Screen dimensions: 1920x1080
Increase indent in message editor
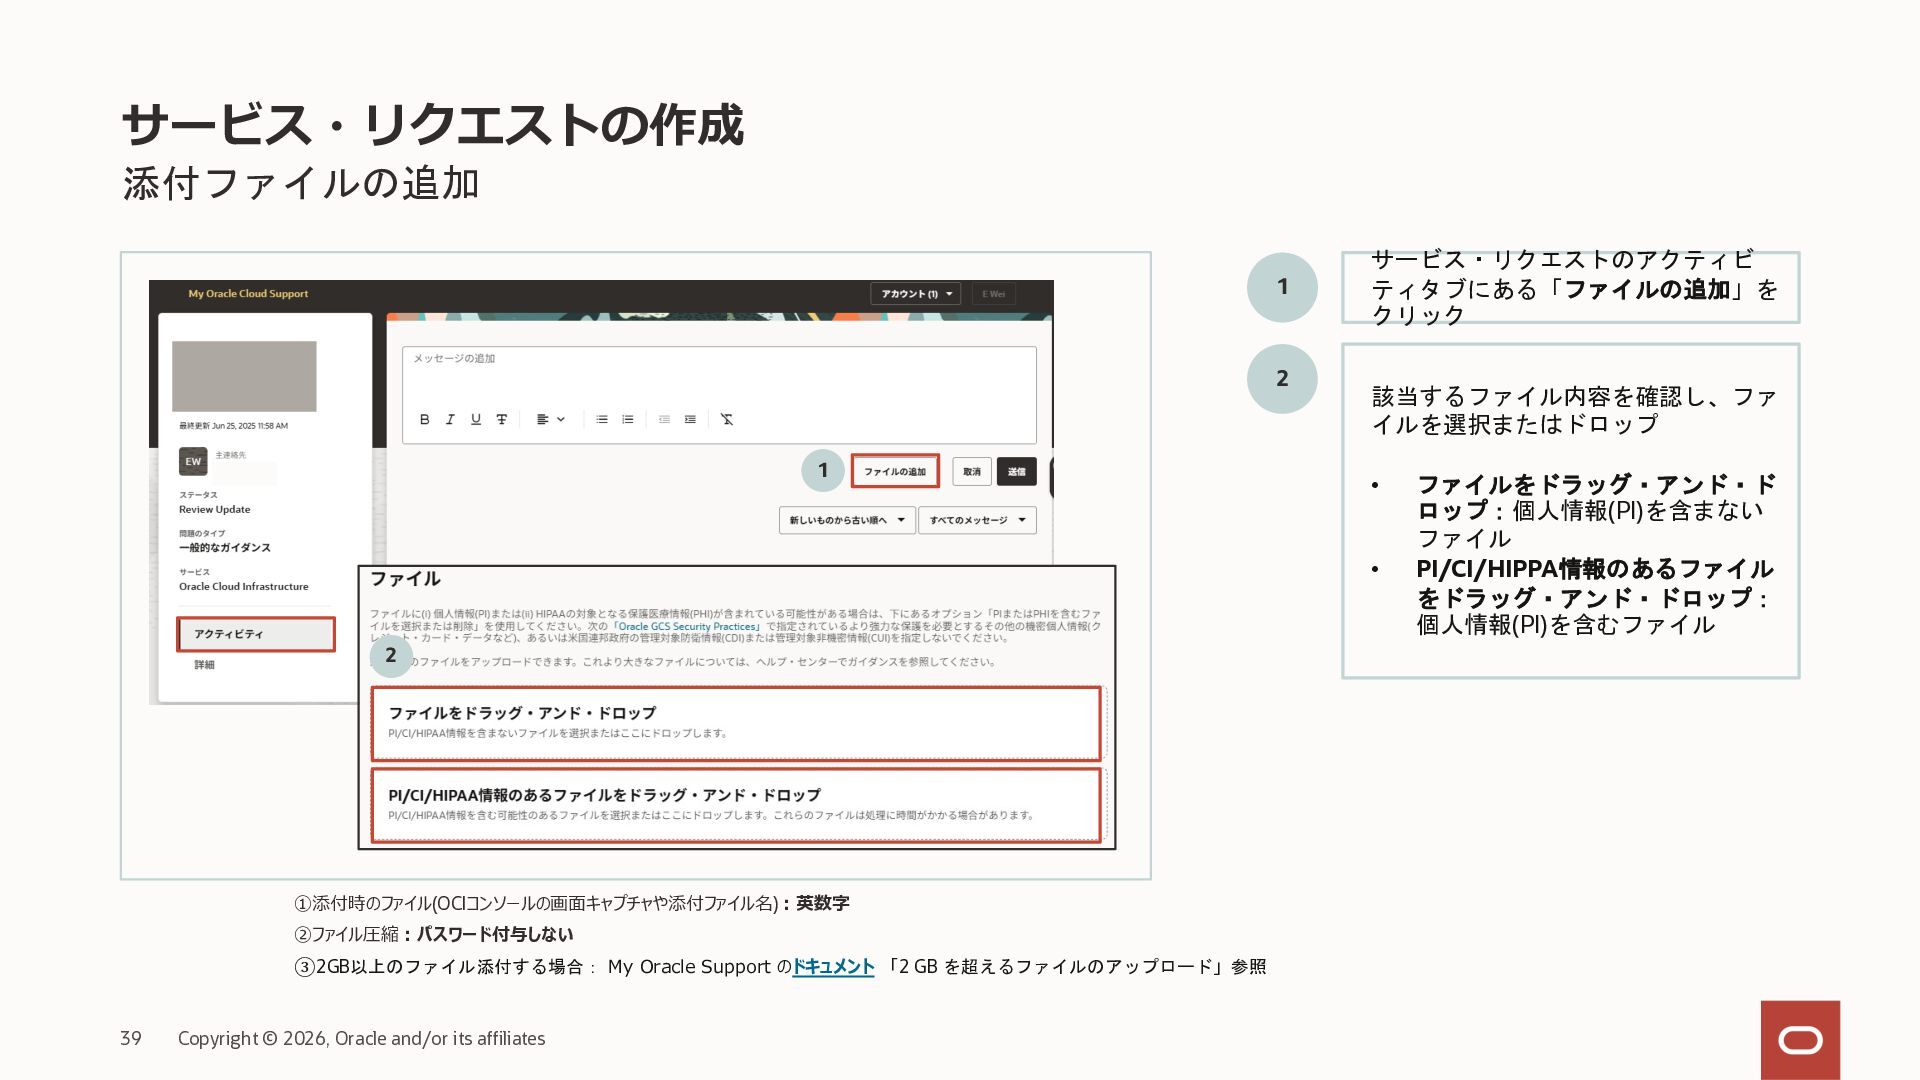click(x=690, y=419)
